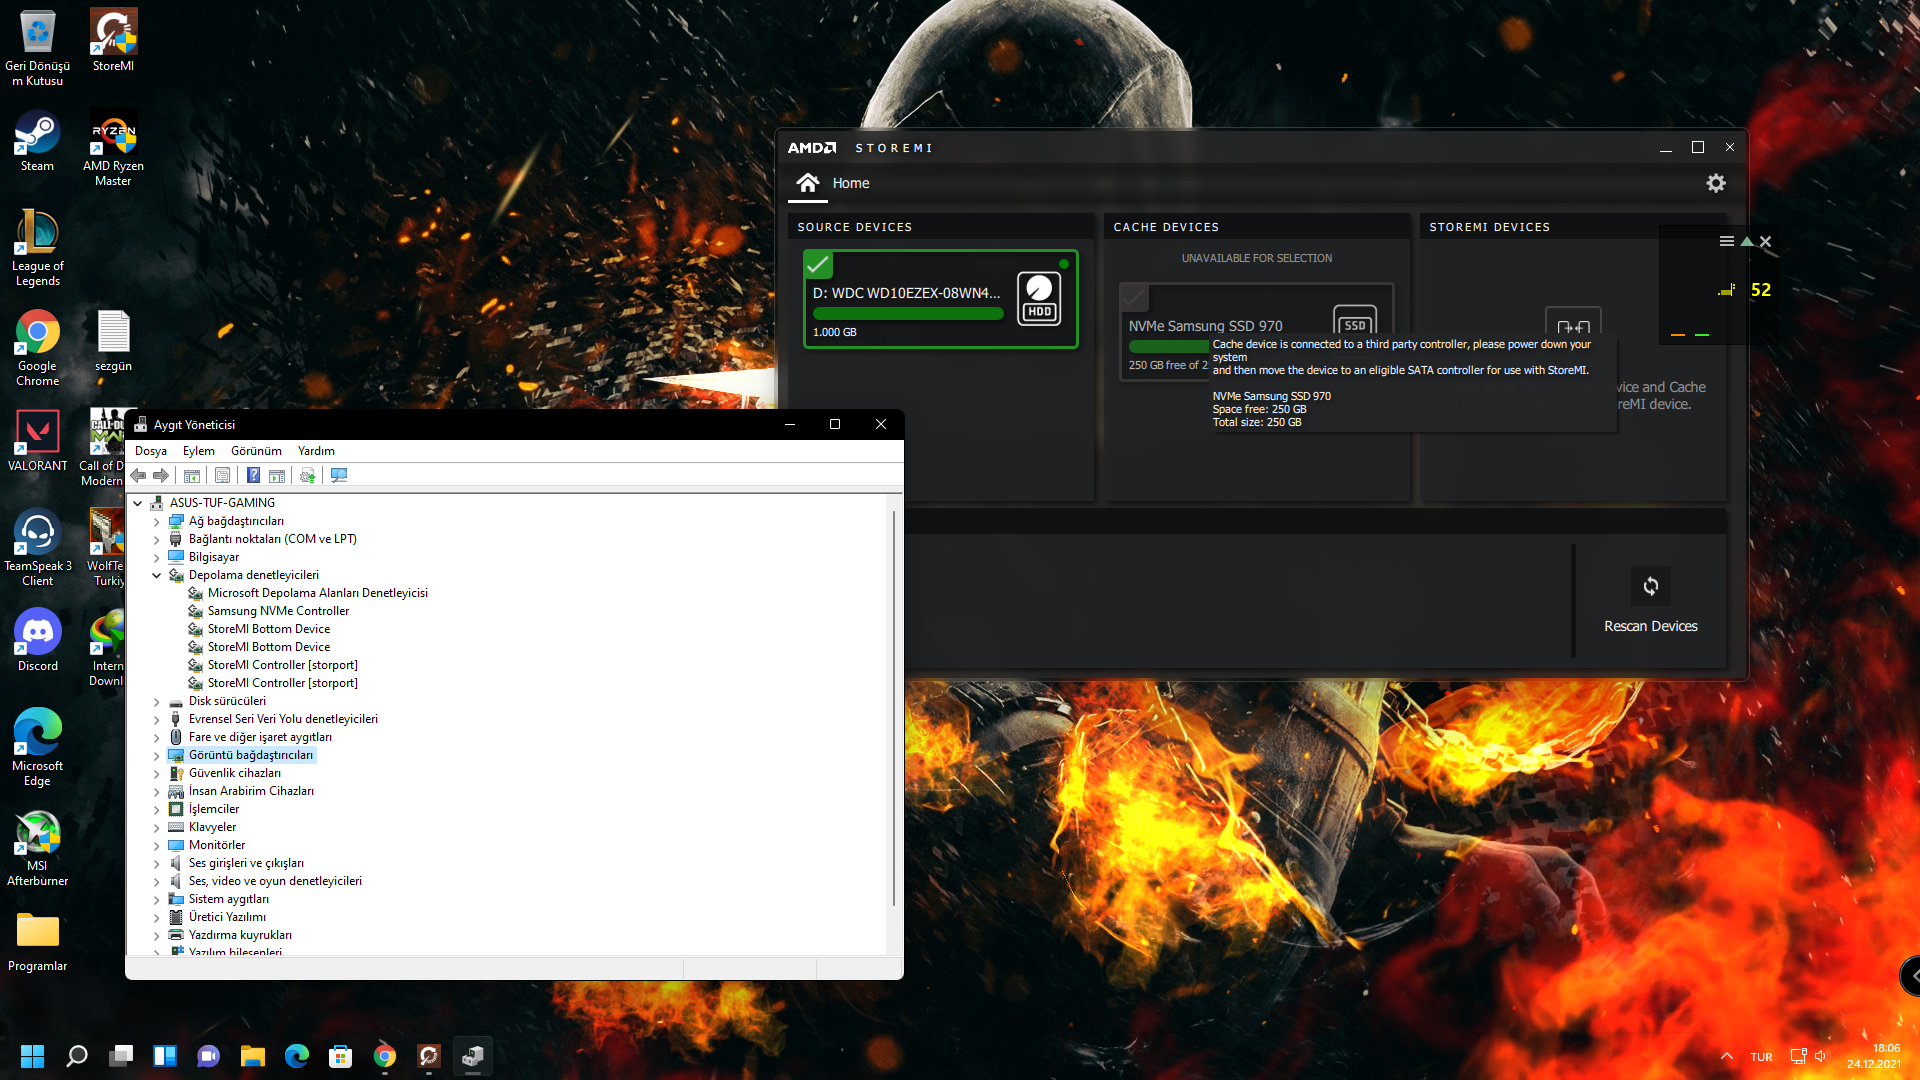Collapse the ASUS-TUF-GAMING root node

(x=138, y=503)
